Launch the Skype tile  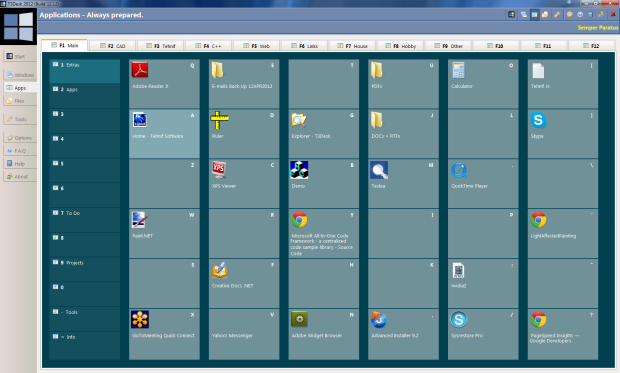(563, 134)
